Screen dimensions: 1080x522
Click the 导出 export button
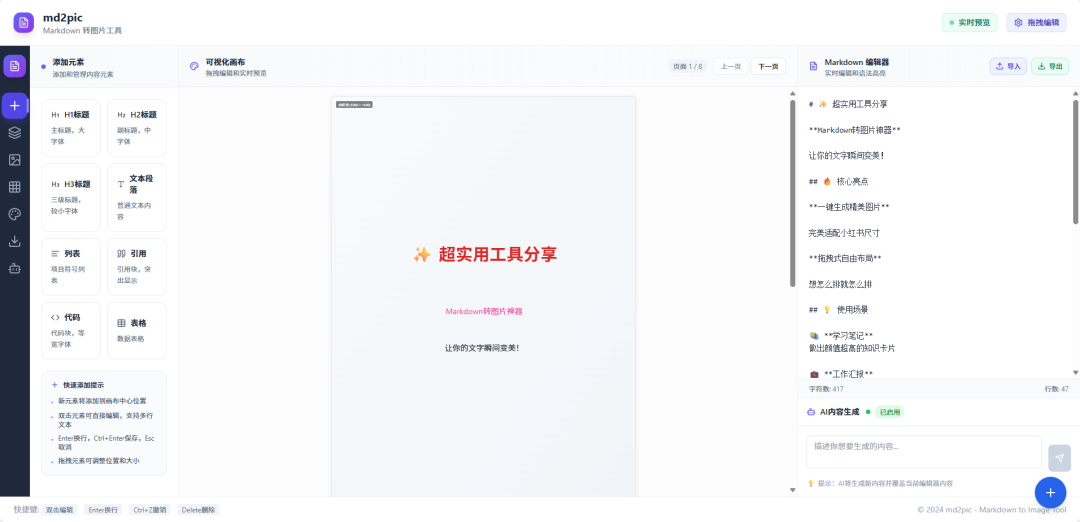1050,66
